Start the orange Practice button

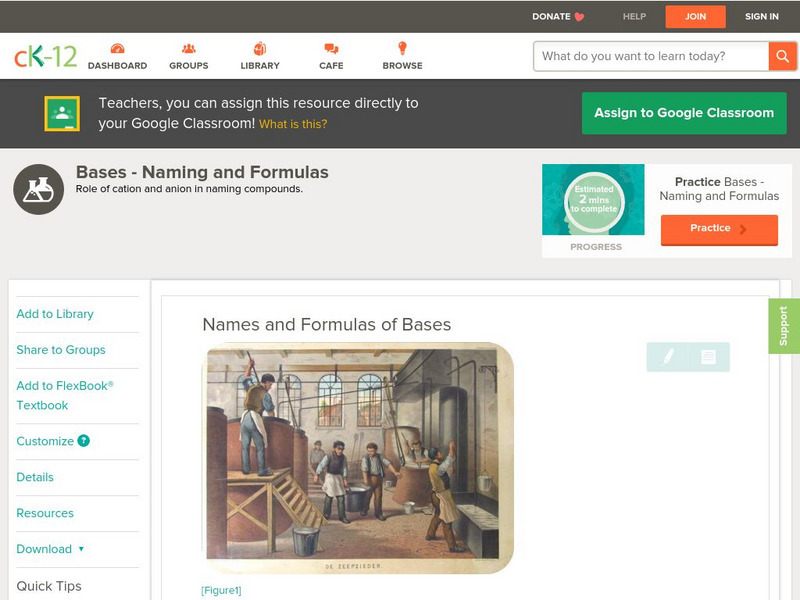(718, 229)
